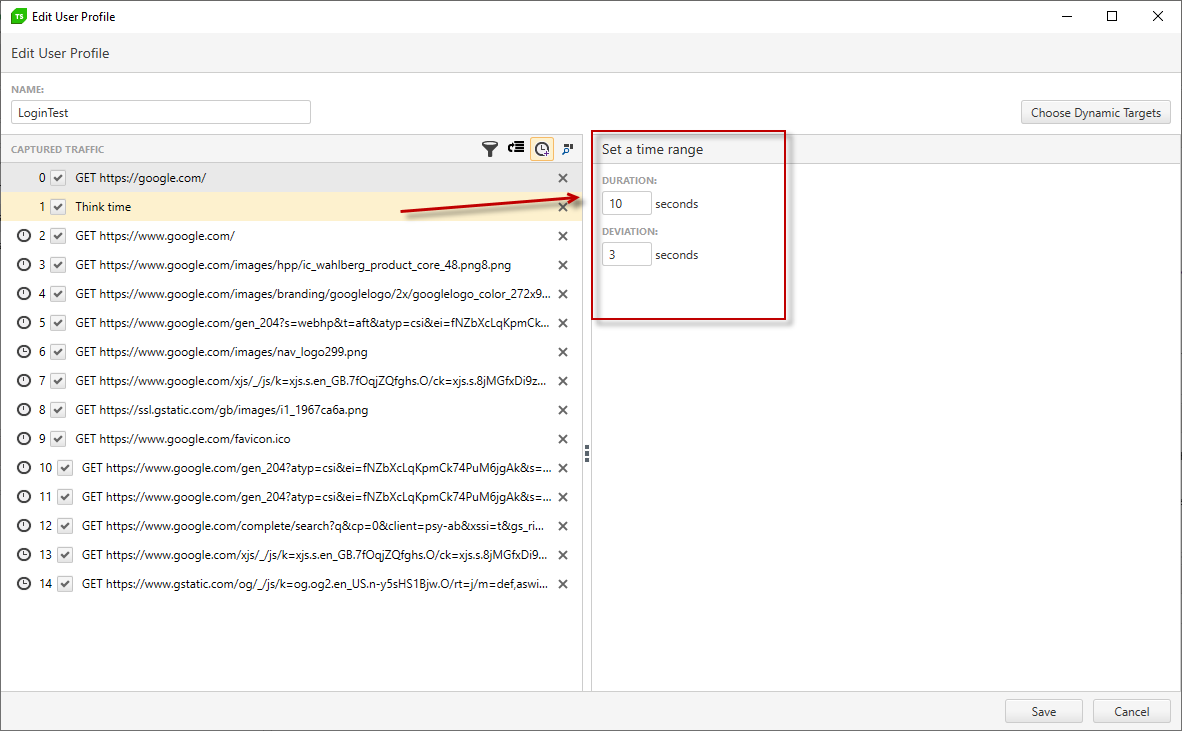The image size is (1182, 731).
Task: Toggle checkbox on row 13 xjs request
Action: tap(65, 555)
